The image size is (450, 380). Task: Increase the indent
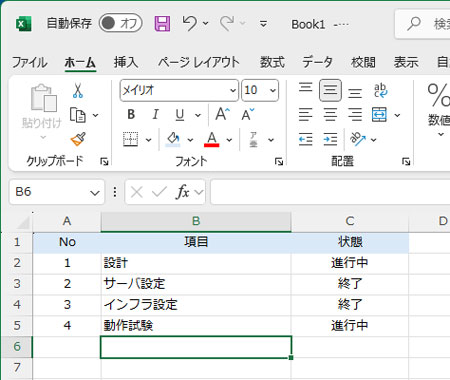click(330, 139)
